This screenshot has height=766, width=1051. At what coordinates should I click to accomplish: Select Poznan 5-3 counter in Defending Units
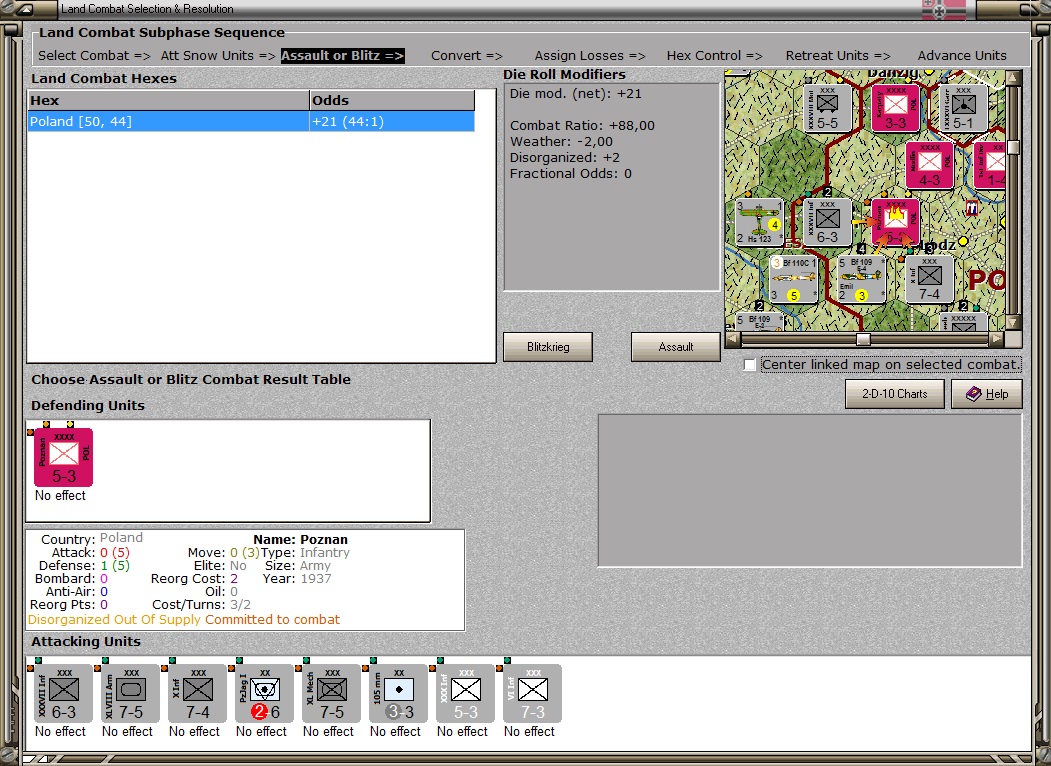click(x=63, y=458)
